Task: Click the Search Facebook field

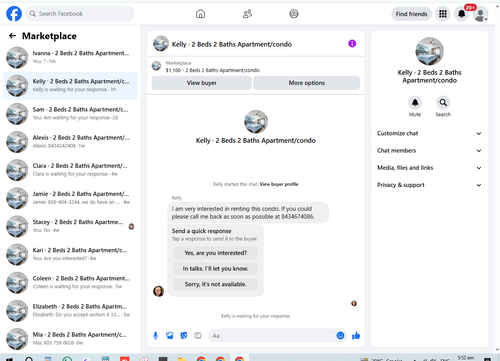Action: [80, 14]
